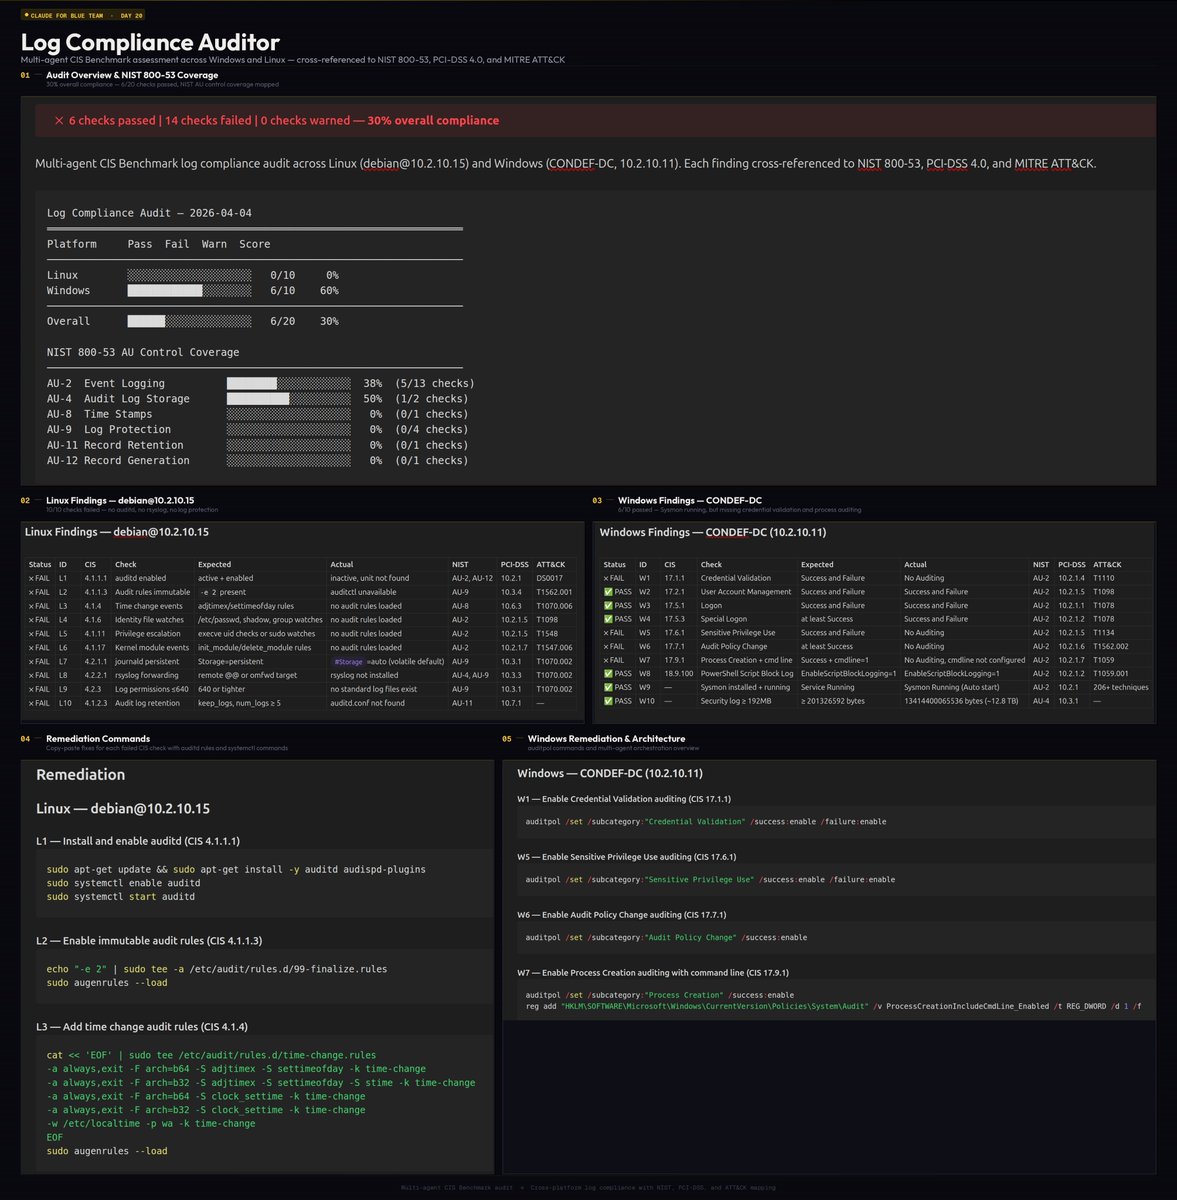Click the green PASS checkmark for W3 Logon

tap(608, 605)
